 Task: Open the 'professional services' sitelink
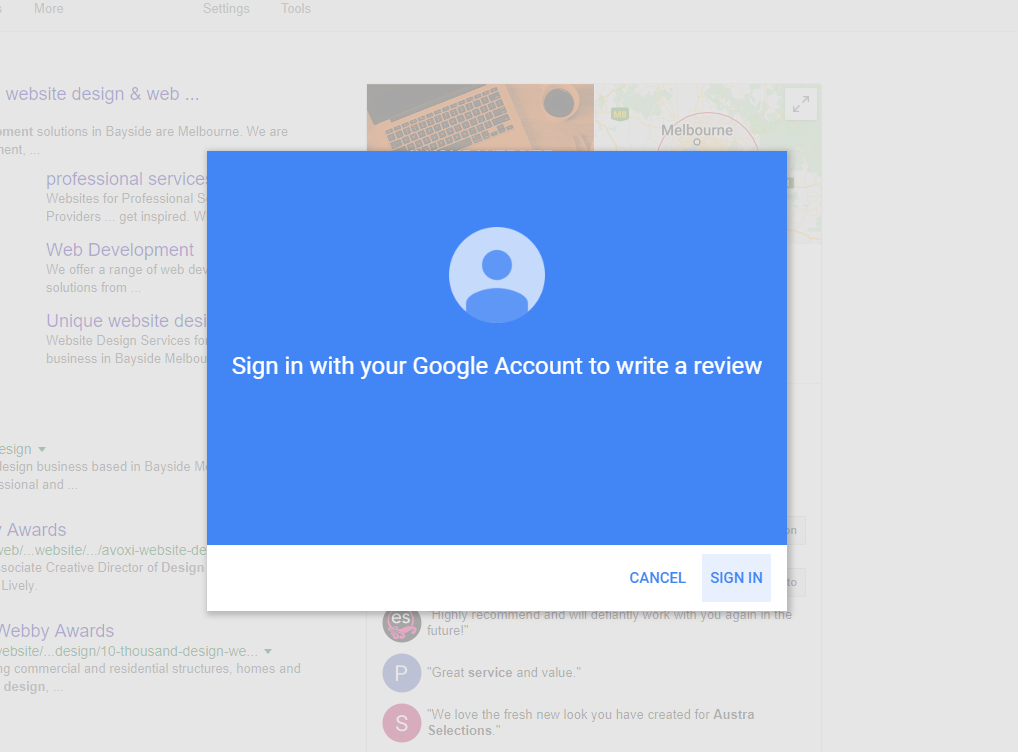point(127,179)
